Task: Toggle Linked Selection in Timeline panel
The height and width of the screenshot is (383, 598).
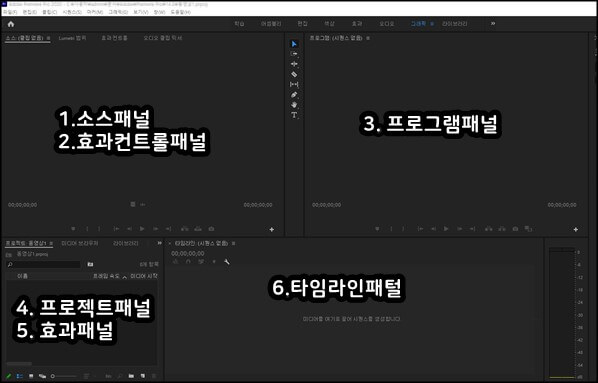Action: 201,262
